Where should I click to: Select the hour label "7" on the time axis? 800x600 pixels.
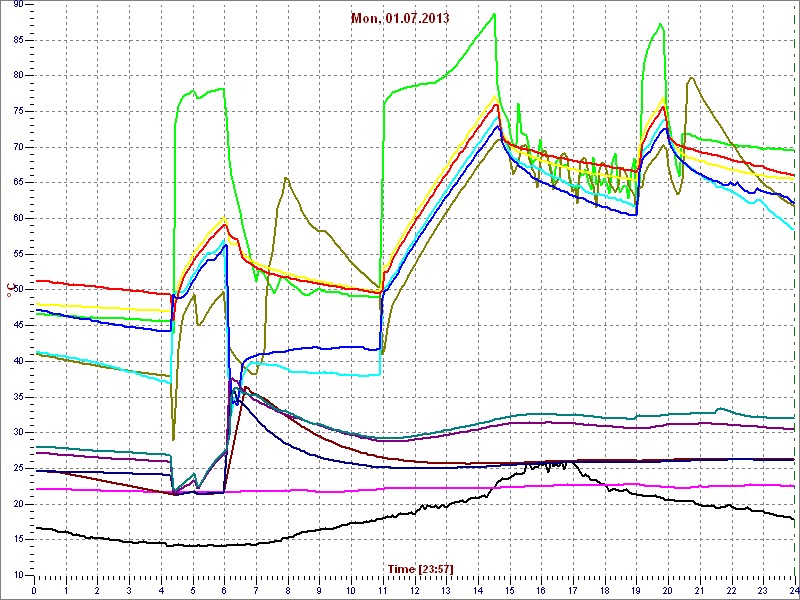(256, 588)
